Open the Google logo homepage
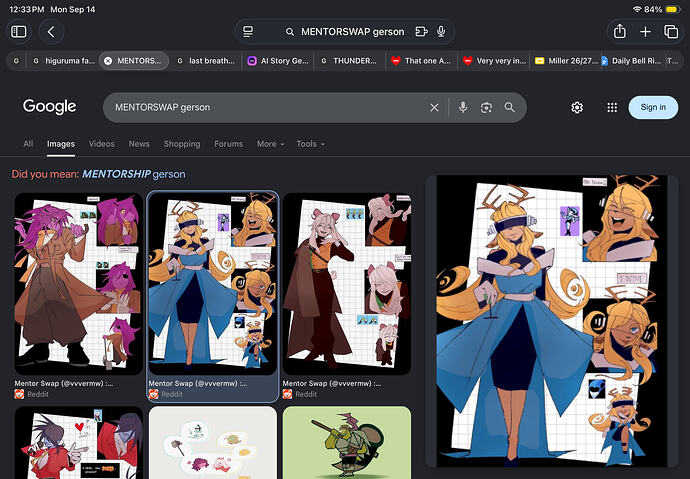Viewport: 690px width, 479px height. click(50, 106)
